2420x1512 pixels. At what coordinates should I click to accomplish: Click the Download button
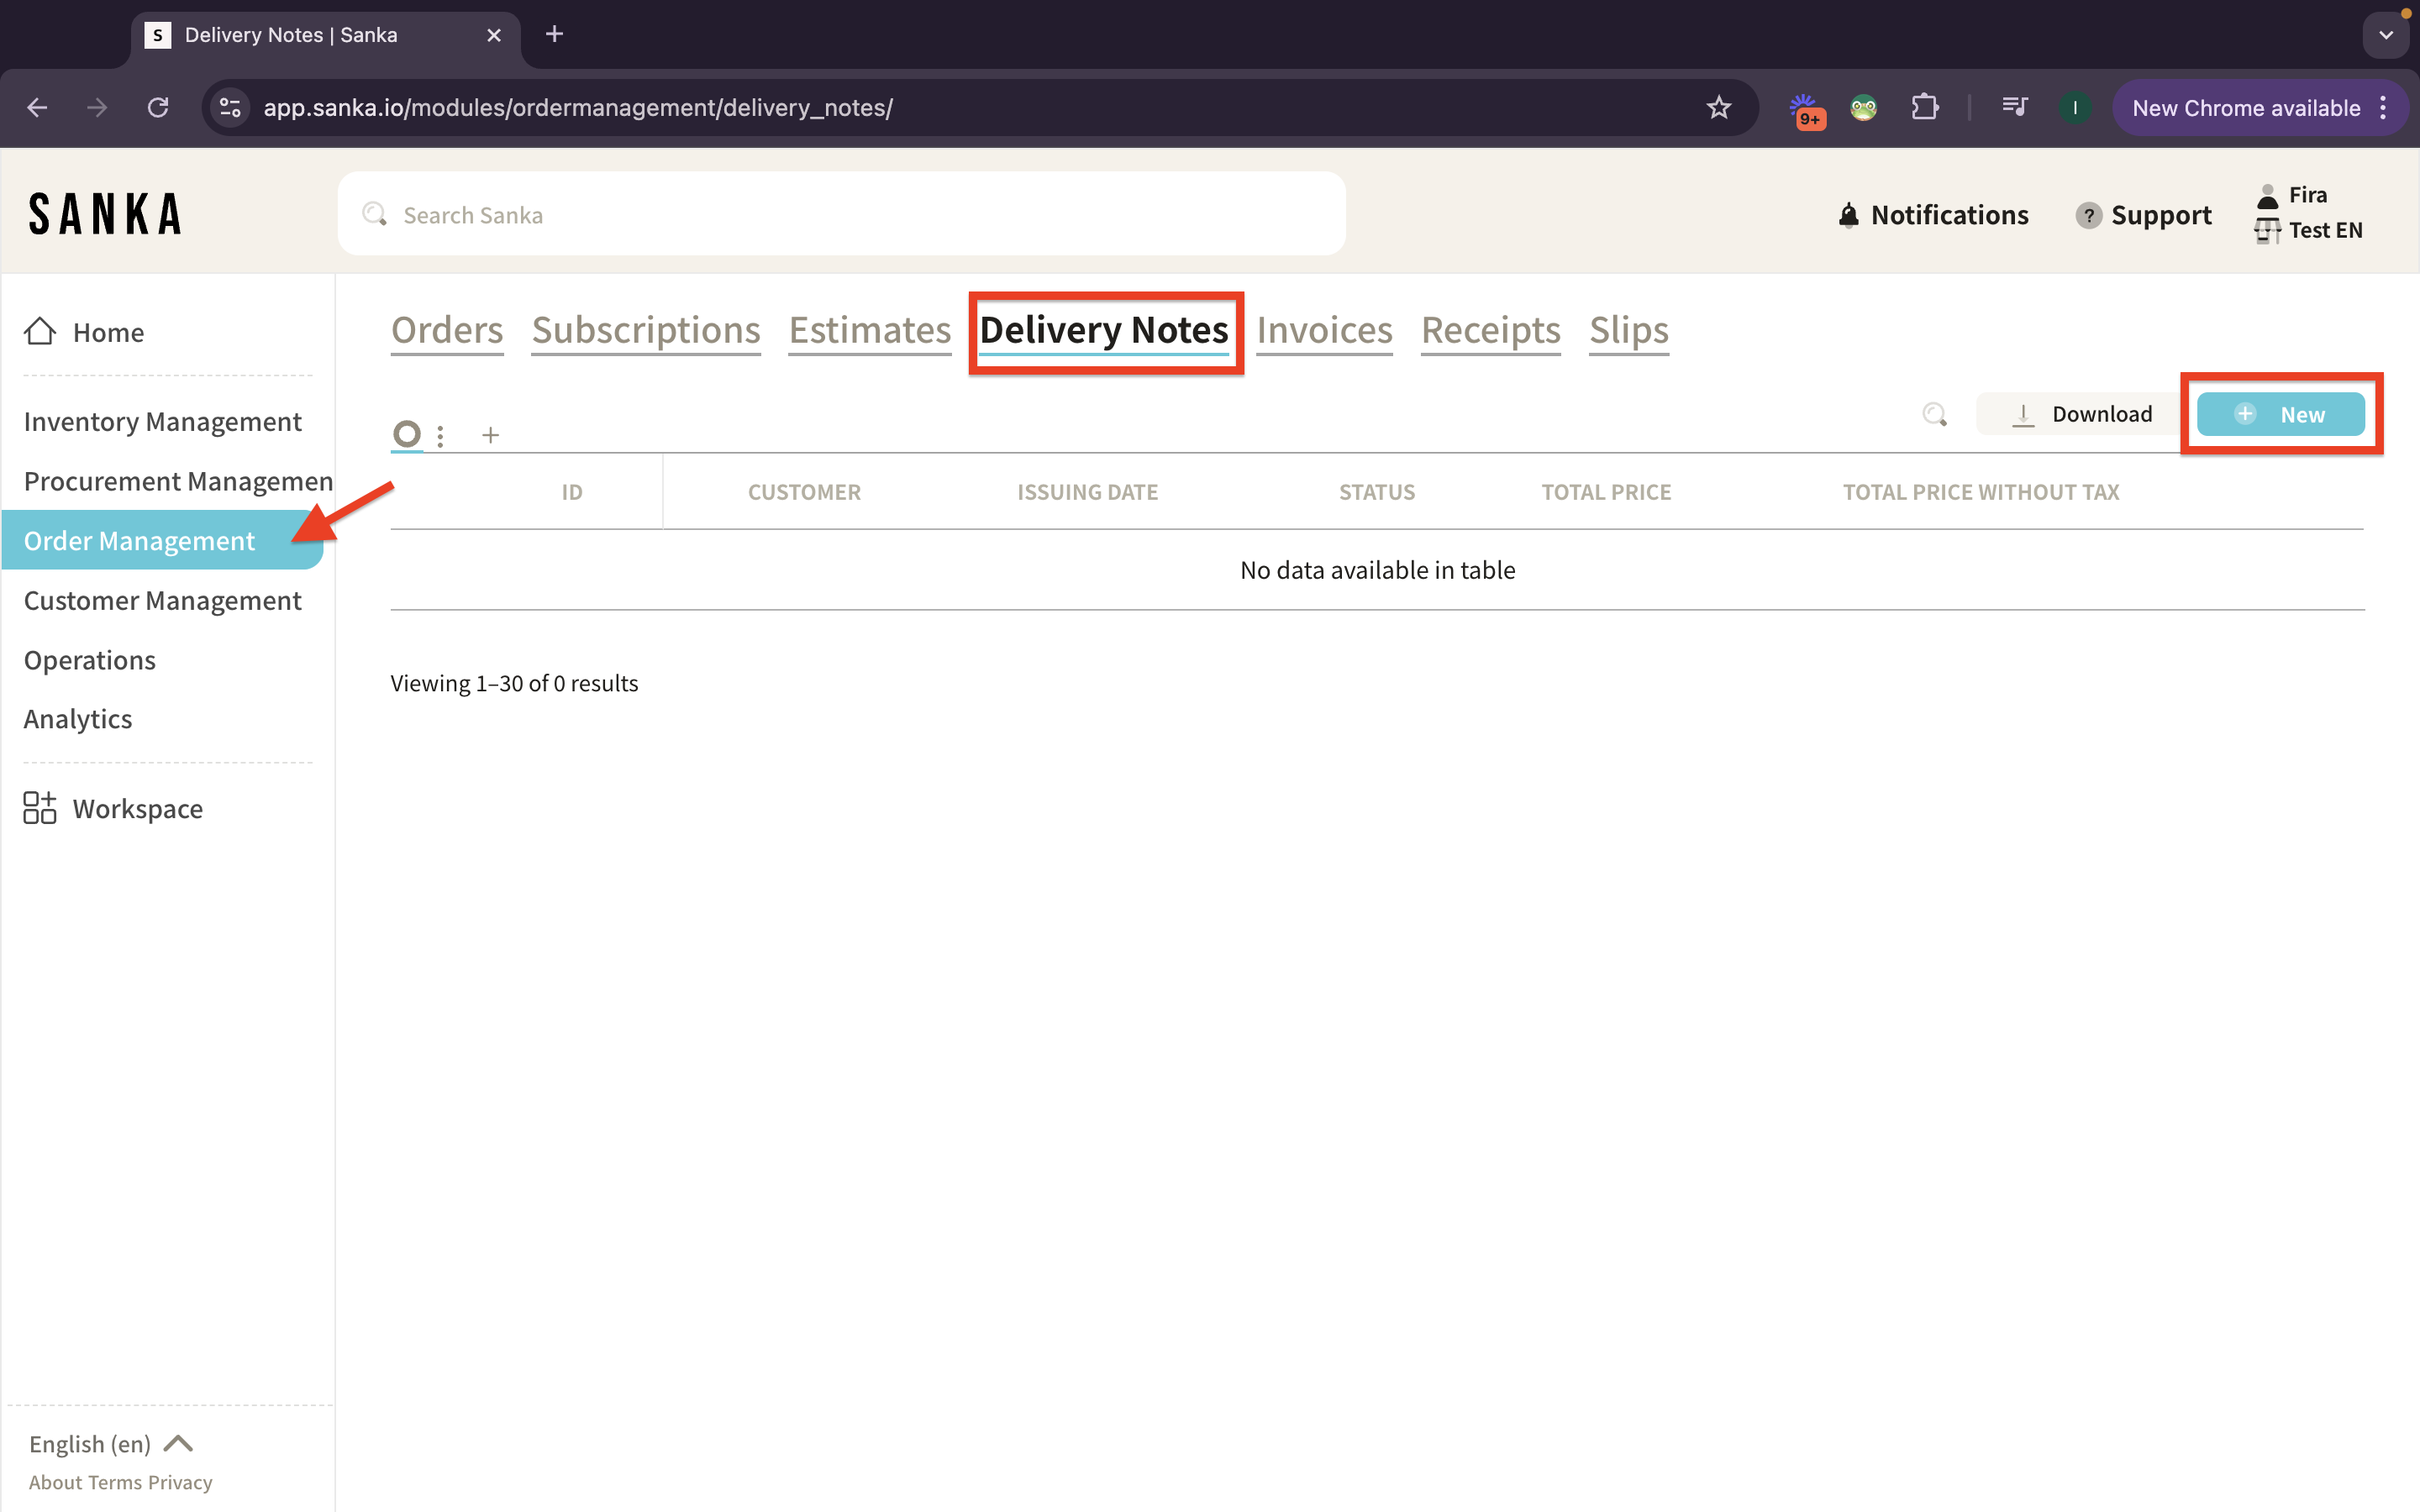click(2082, 414)
